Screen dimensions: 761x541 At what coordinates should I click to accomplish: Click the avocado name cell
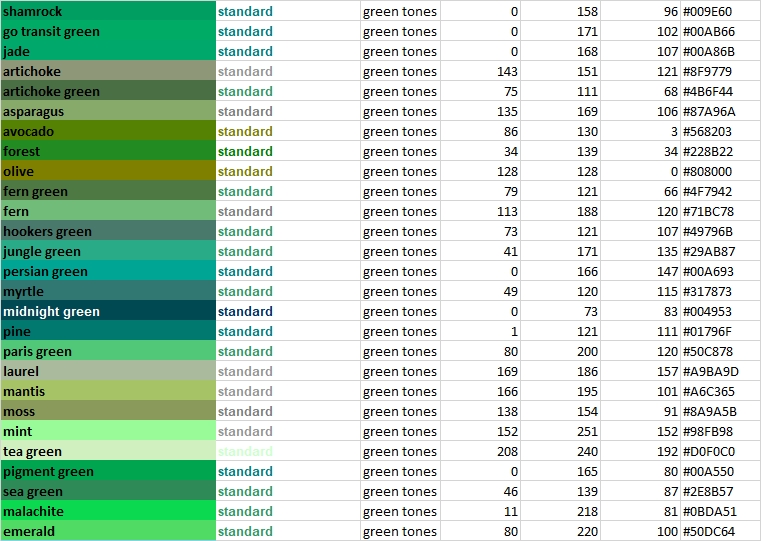[108, 131]
